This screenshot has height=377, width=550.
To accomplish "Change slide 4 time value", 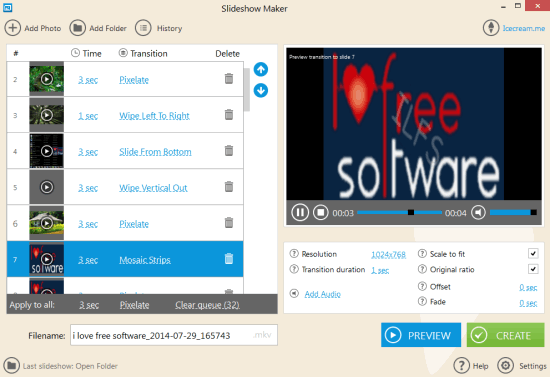I will click(x=88, y=152).
